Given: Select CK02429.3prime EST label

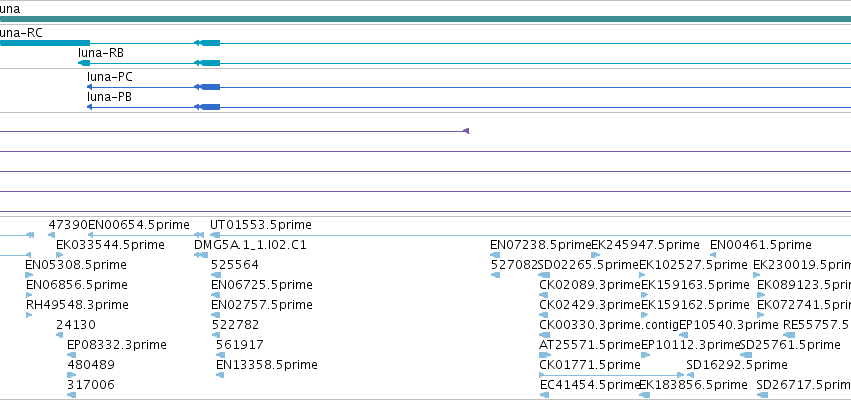Looking at the screenshot, I should click(590, 305).
